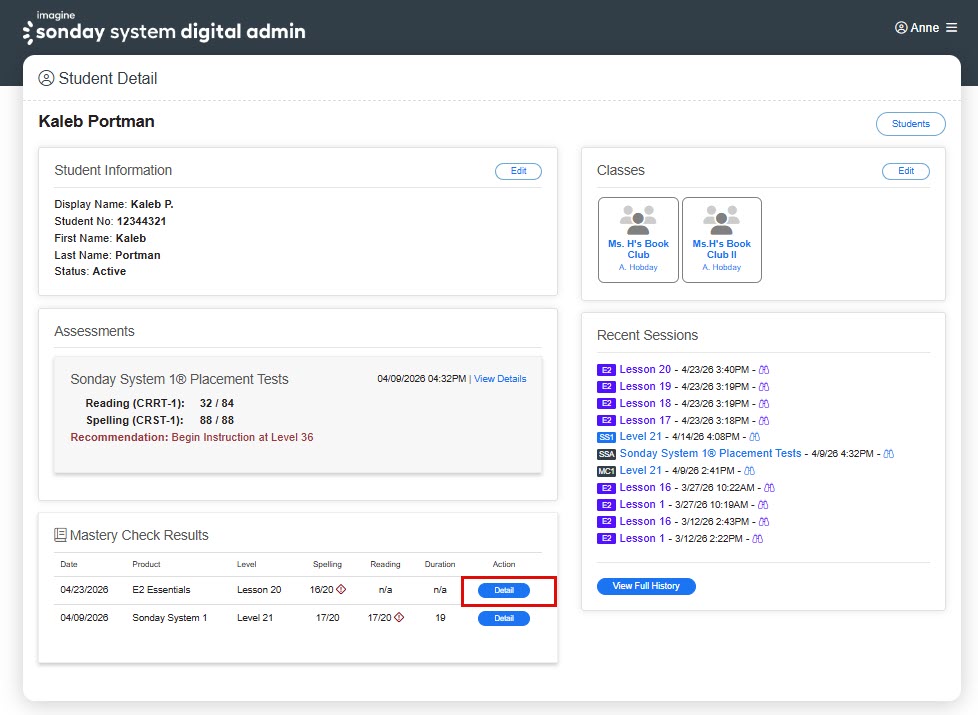Open Detail for E2 Essentials Lesson 20 result
Image resolution: width=978 pixels, height=715 pixels.
click(504, 590)
